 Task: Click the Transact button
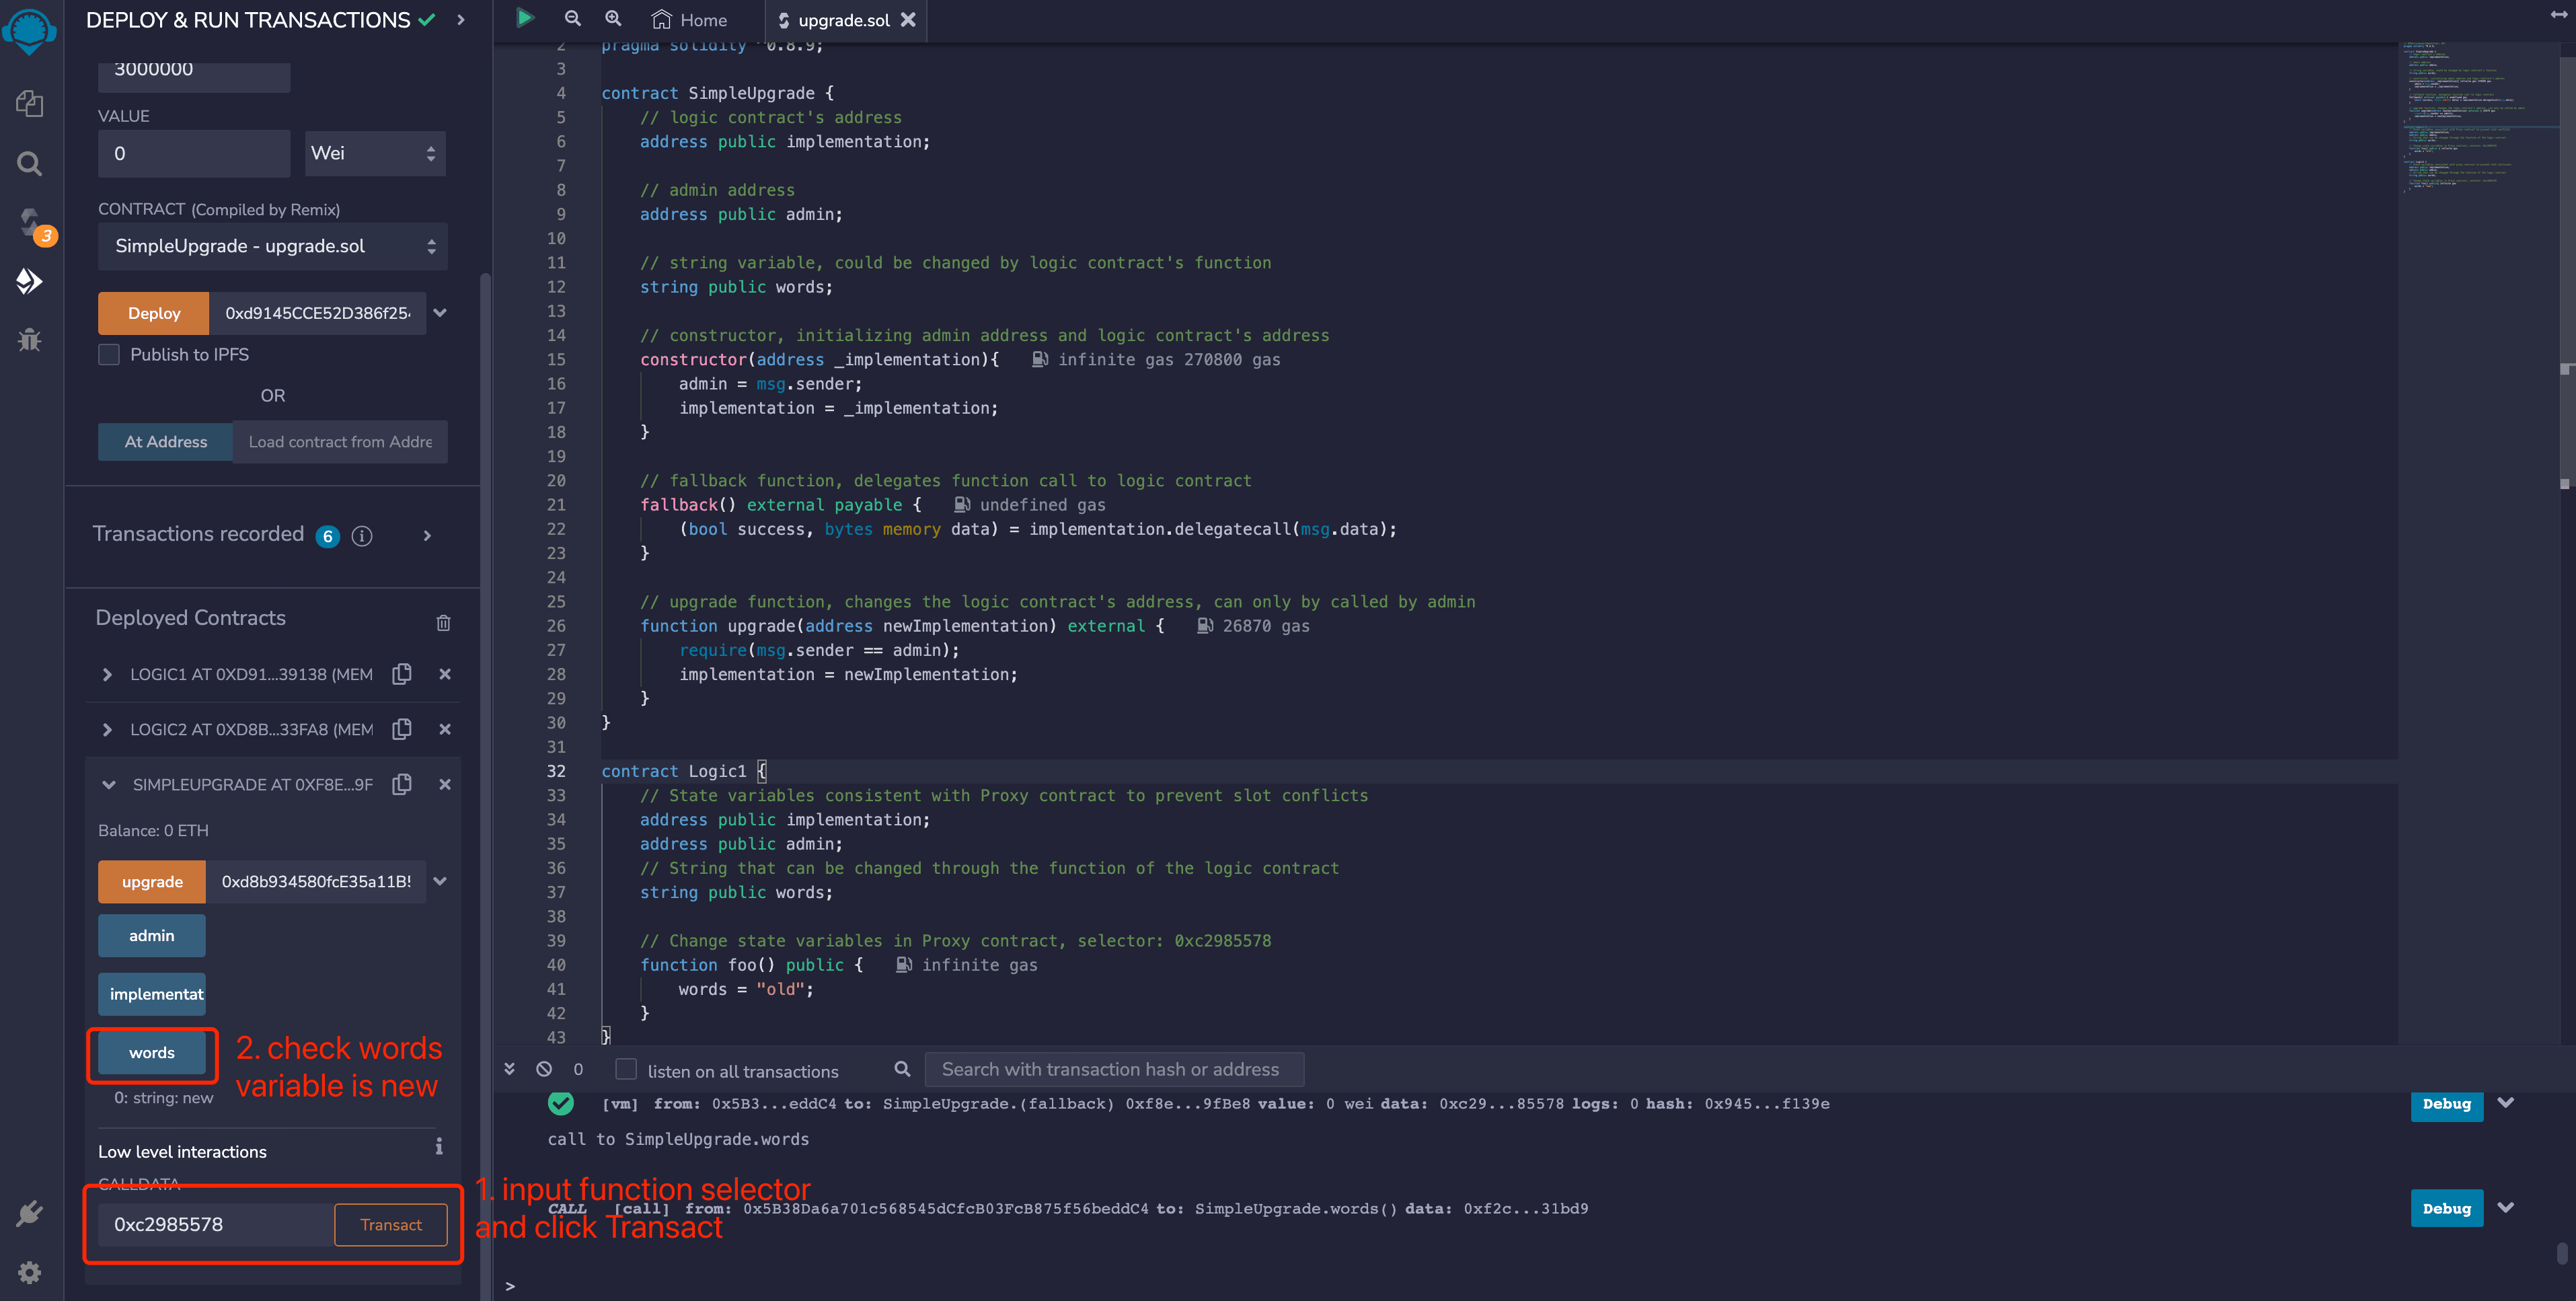[391, 1225]
